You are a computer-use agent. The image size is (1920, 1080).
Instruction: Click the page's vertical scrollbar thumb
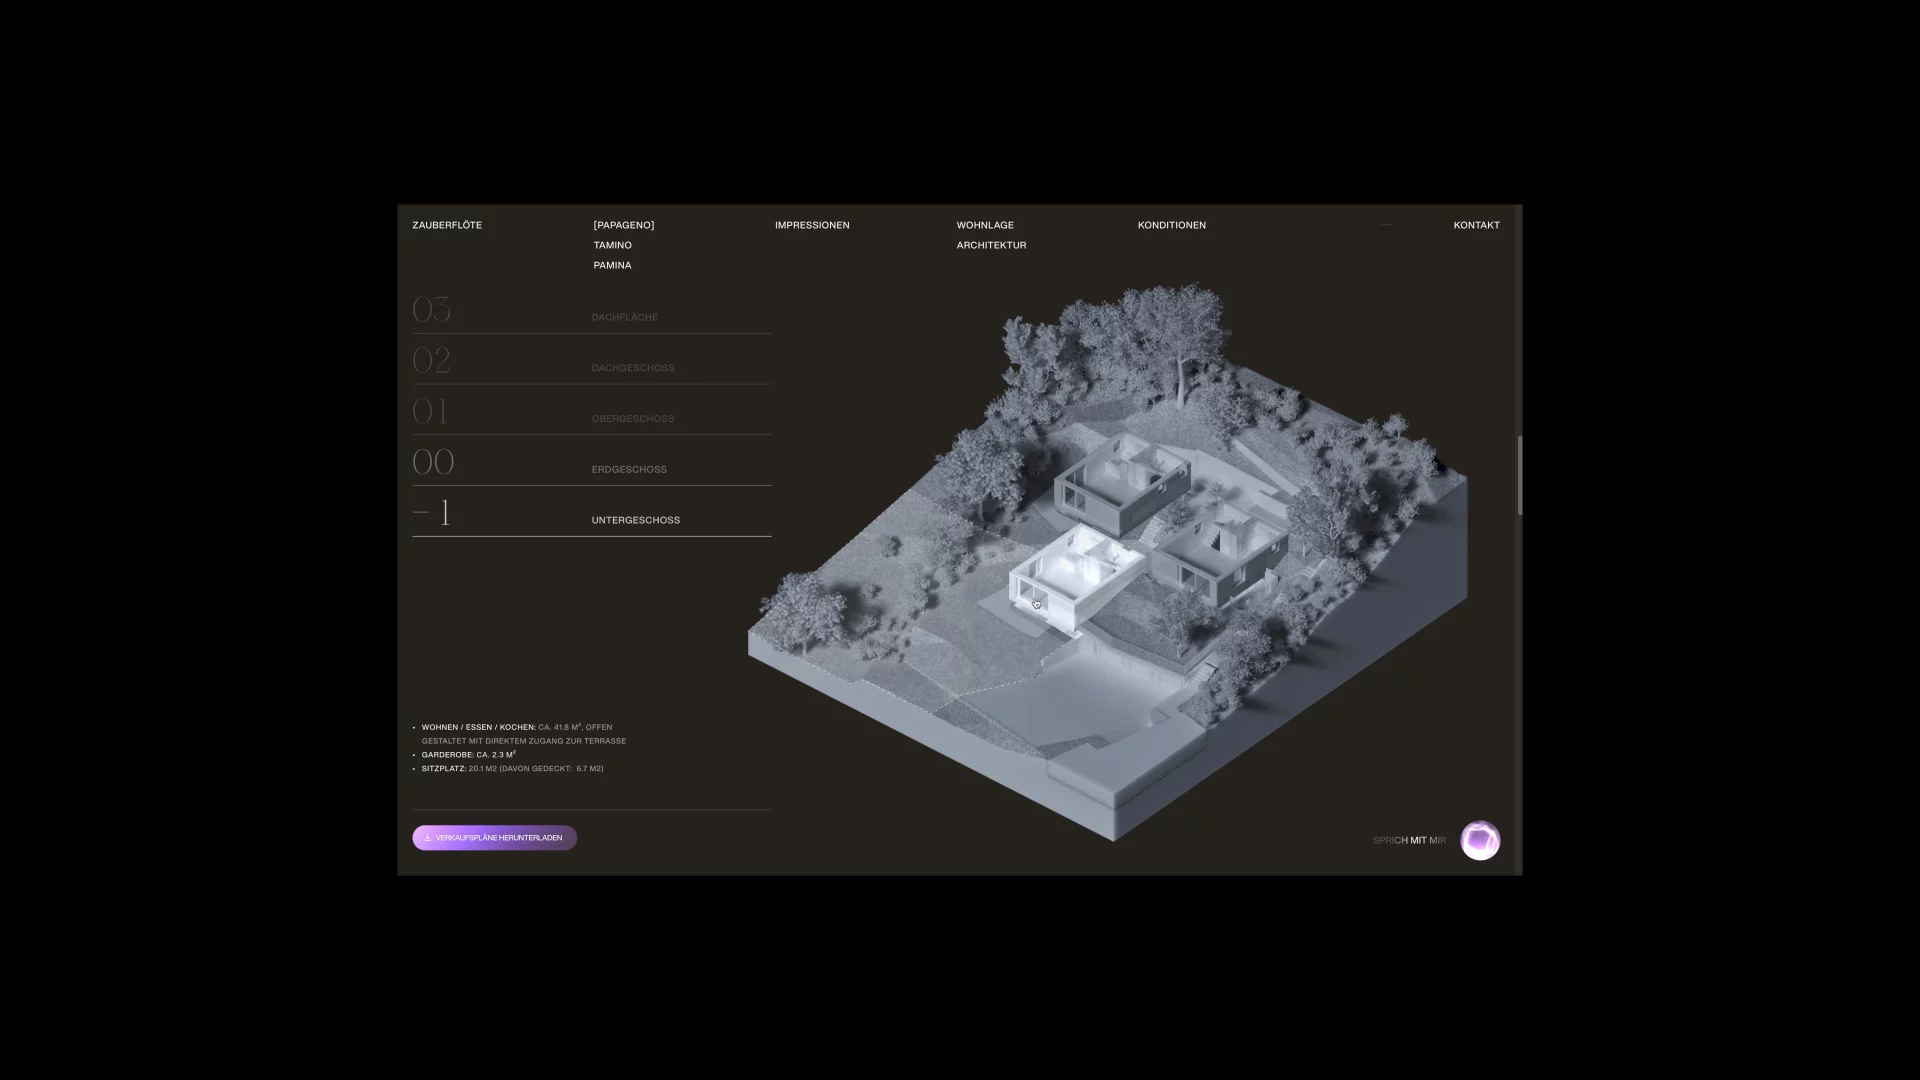1519,475
